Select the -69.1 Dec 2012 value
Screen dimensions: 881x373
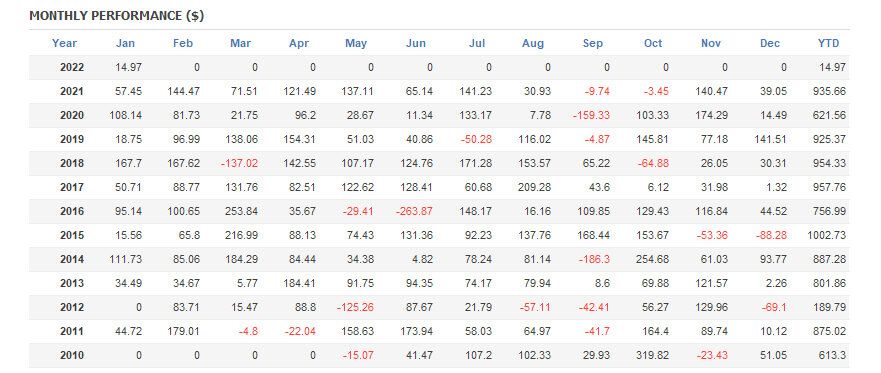pos(774,307)
